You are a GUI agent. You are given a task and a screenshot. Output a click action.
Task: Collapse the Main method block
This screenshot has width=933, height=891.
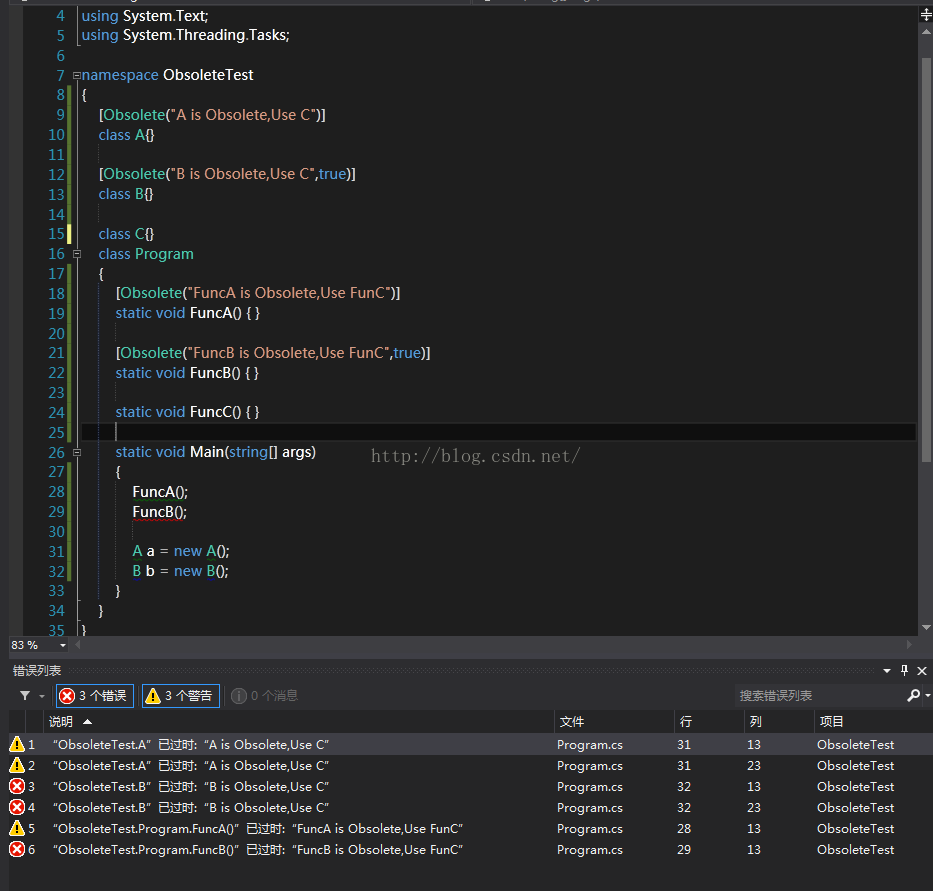click(77, 452)
